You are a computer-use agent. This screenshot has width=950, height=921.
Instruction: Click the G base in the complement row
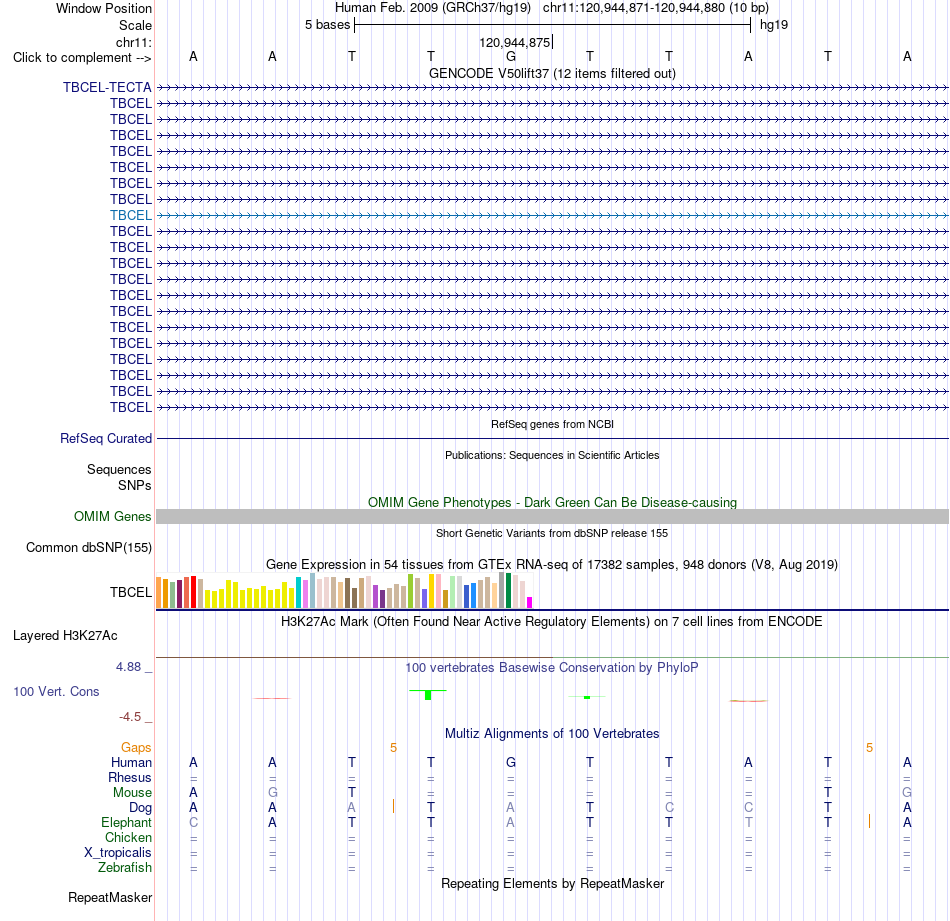click(x=511, y=56)
